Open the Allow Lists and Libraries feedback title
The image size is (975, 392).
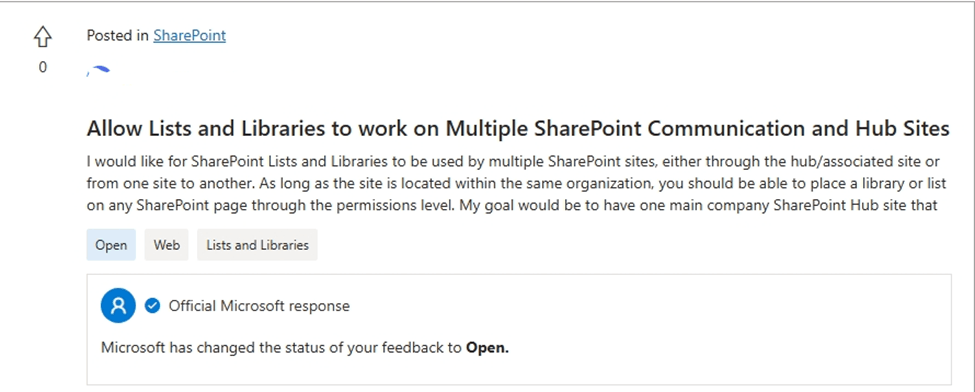click(517, 129)
